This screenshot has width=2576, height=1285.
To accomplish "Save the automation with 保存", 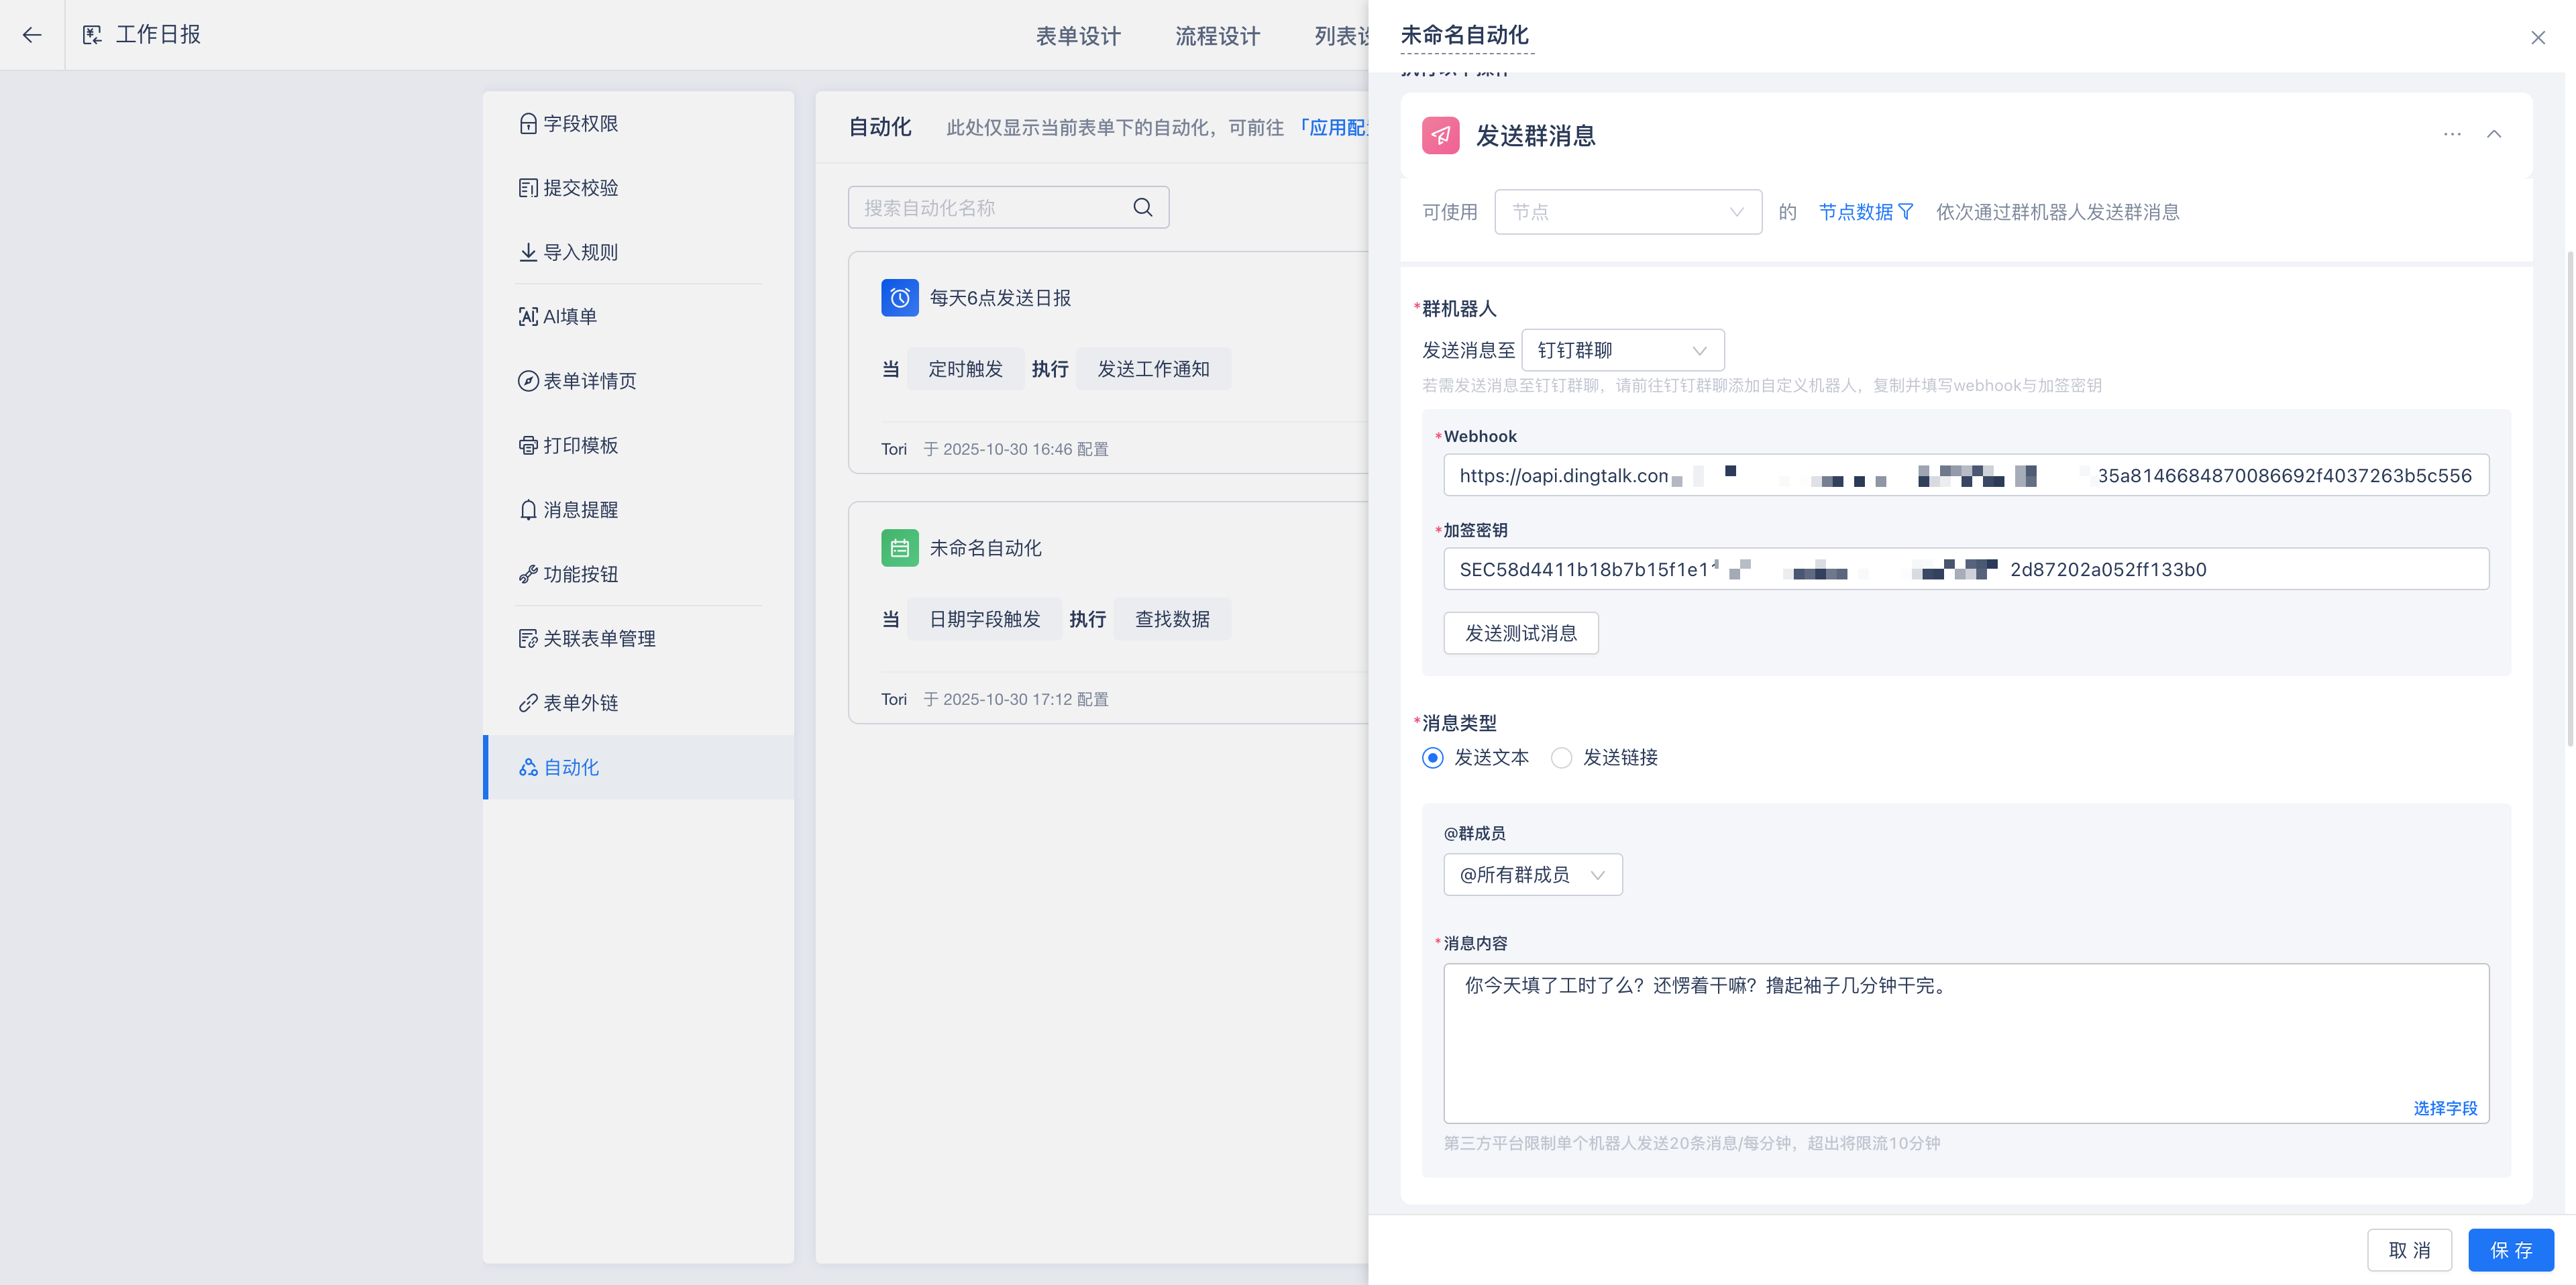I will (2511, 1250).
